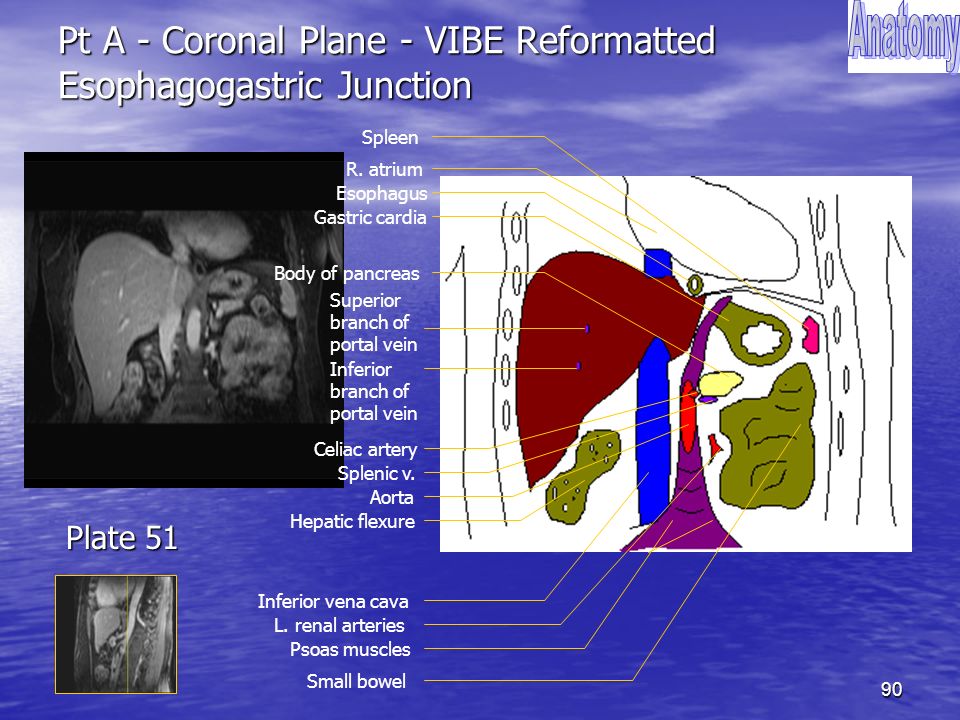Click the olive hepatic flexure shape

pyautogui.click(x=582, y=477)
